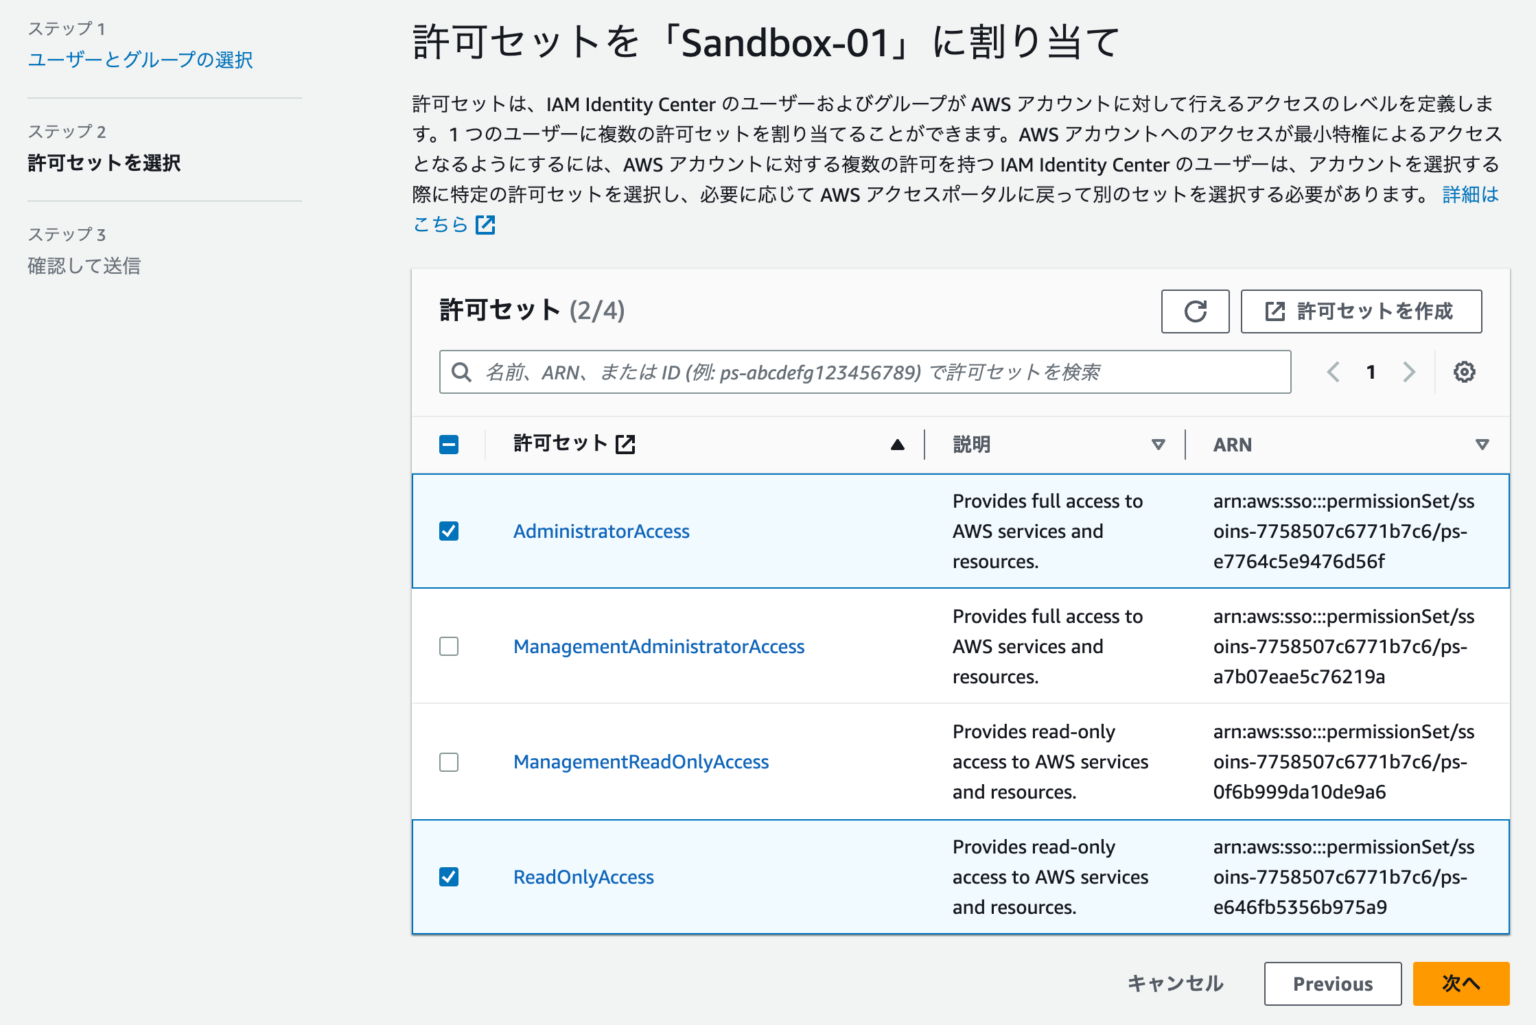The image size is (1536, 1025).
Task: Click the left pagination chevron
Action: [x=1333, y=371]
